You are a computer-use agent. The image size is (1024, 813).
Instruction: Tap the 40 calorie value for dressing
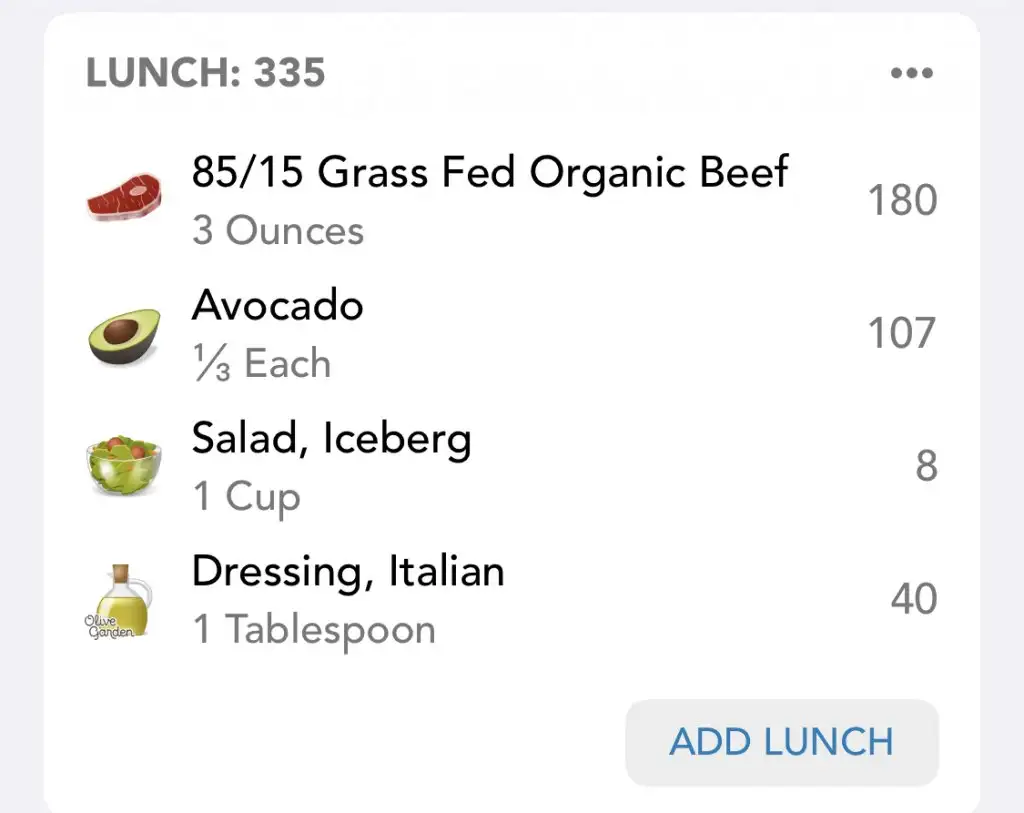pyautogui.click(x=913, y=599)
